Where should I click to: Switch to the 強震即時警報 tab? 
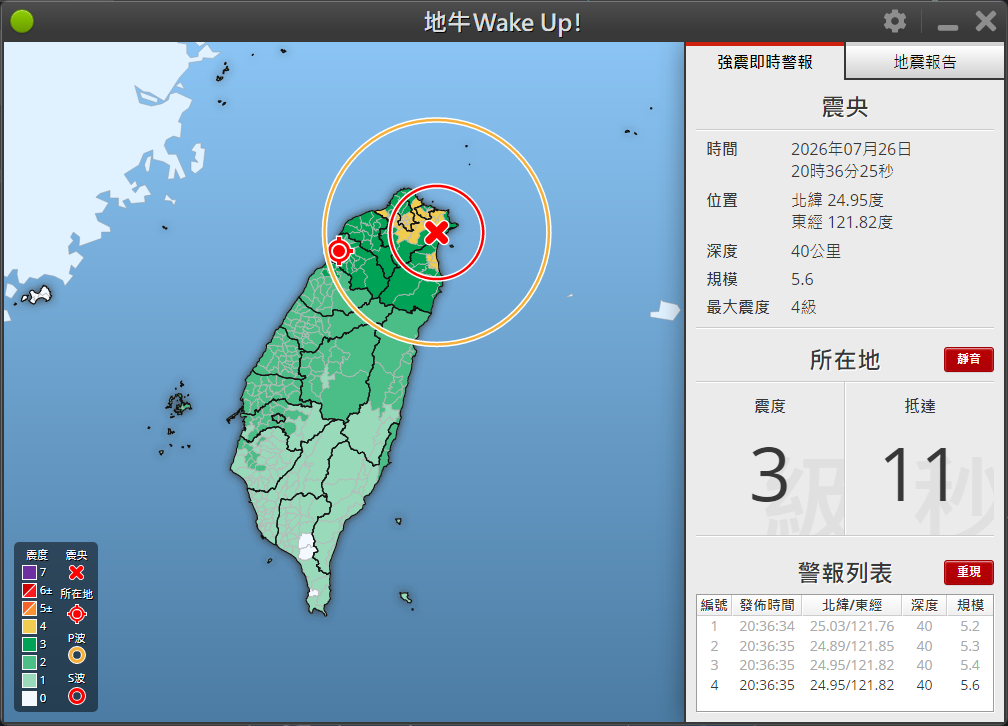[765, 62]
